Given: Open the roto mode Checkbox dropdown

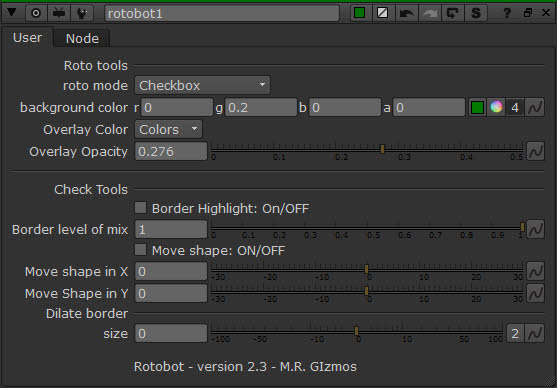Looking at the screenshot, I should (x=202, y=85).
